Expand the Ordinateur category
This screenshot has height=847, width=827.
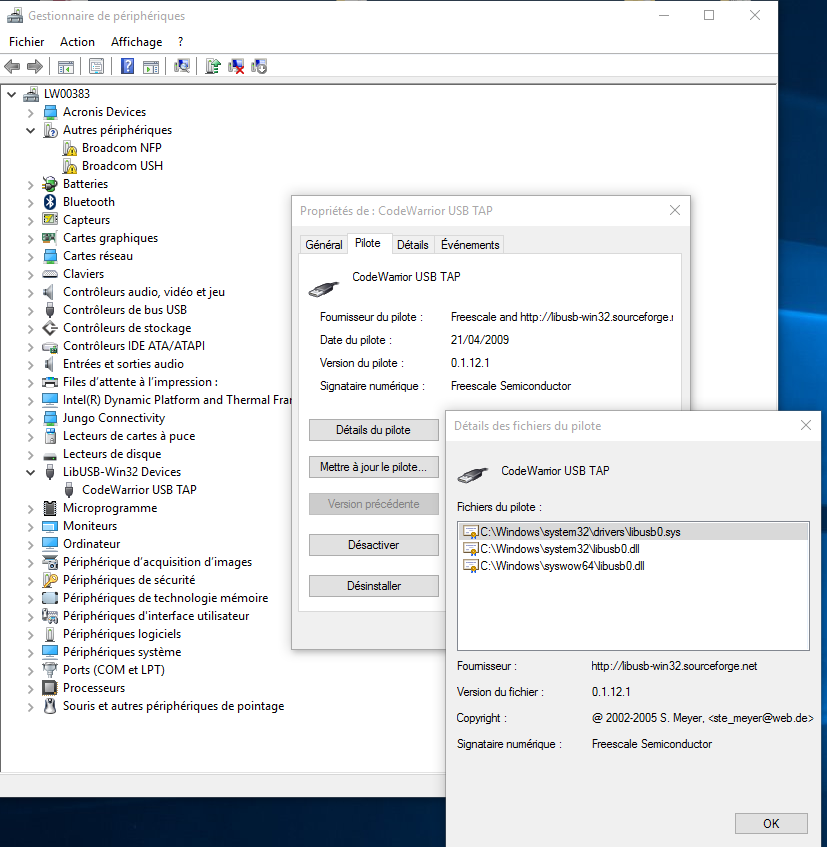31,544
